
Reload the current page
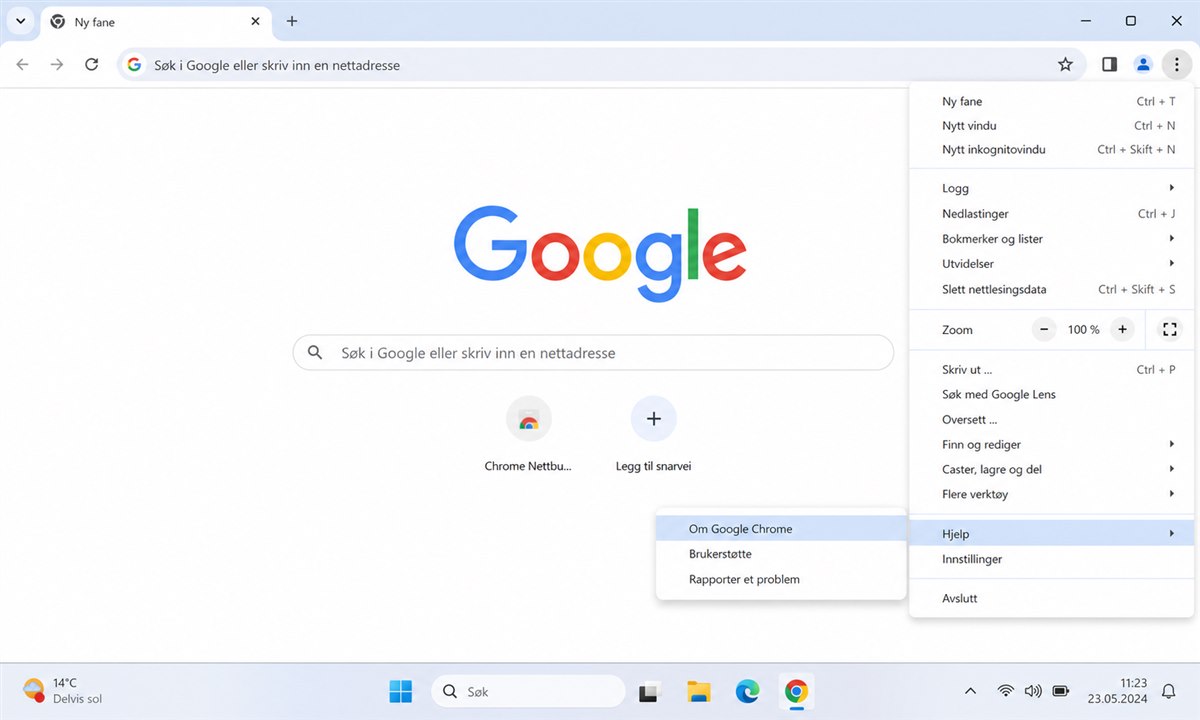point(92,65)
